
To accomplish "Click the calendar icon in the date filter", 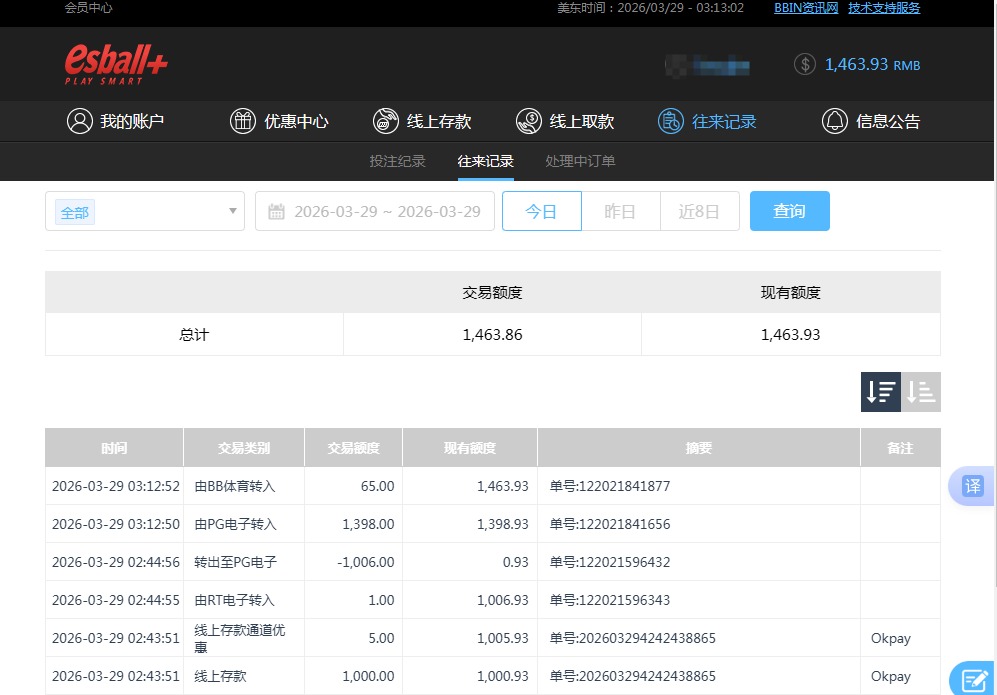I will point(288,211).
